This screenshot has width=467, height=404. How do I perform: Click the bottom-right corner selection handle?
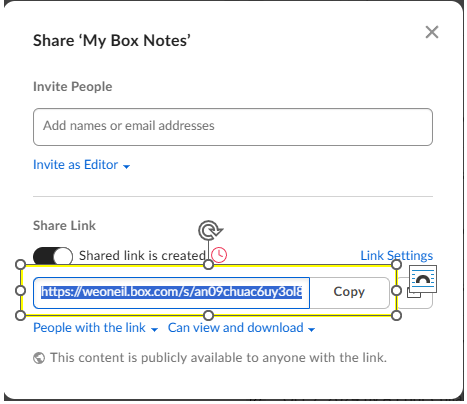pos(396,315)
